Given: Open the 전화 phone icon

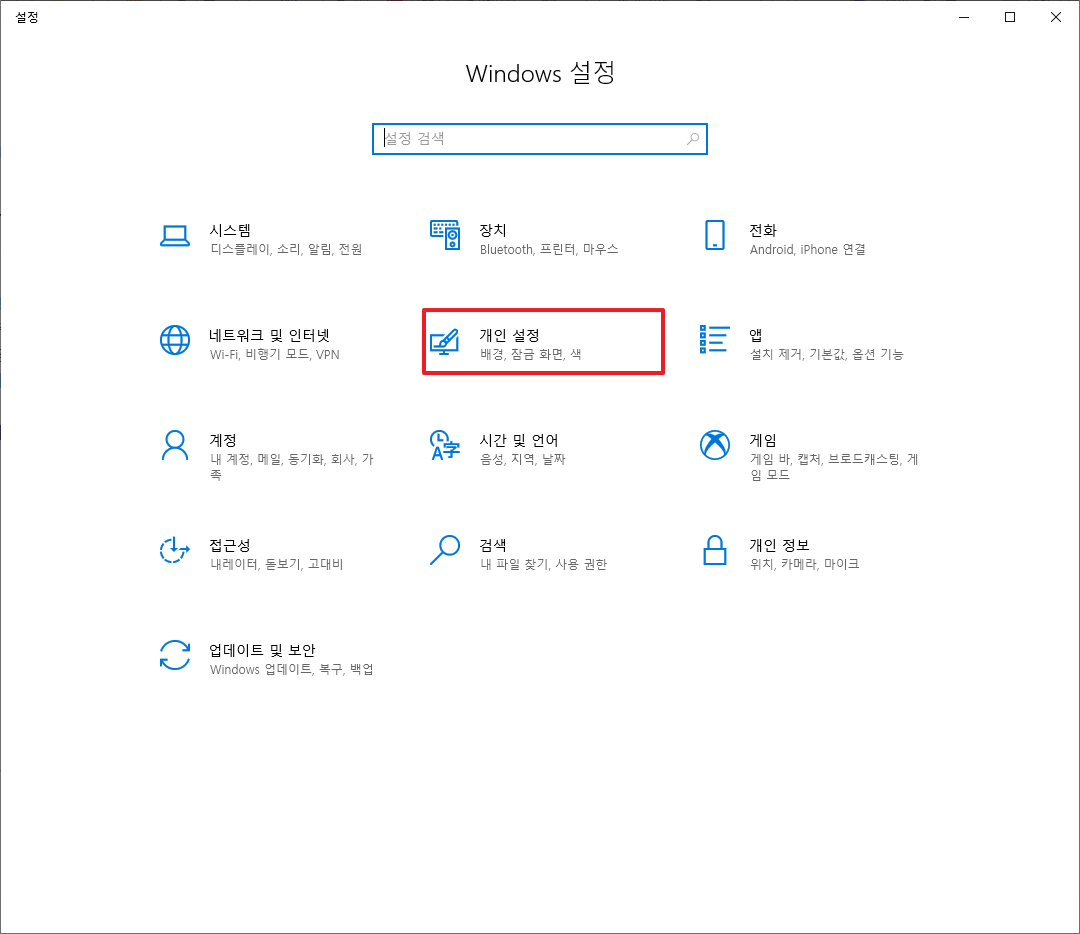Looking at the screenshot, I should point(715,236).
